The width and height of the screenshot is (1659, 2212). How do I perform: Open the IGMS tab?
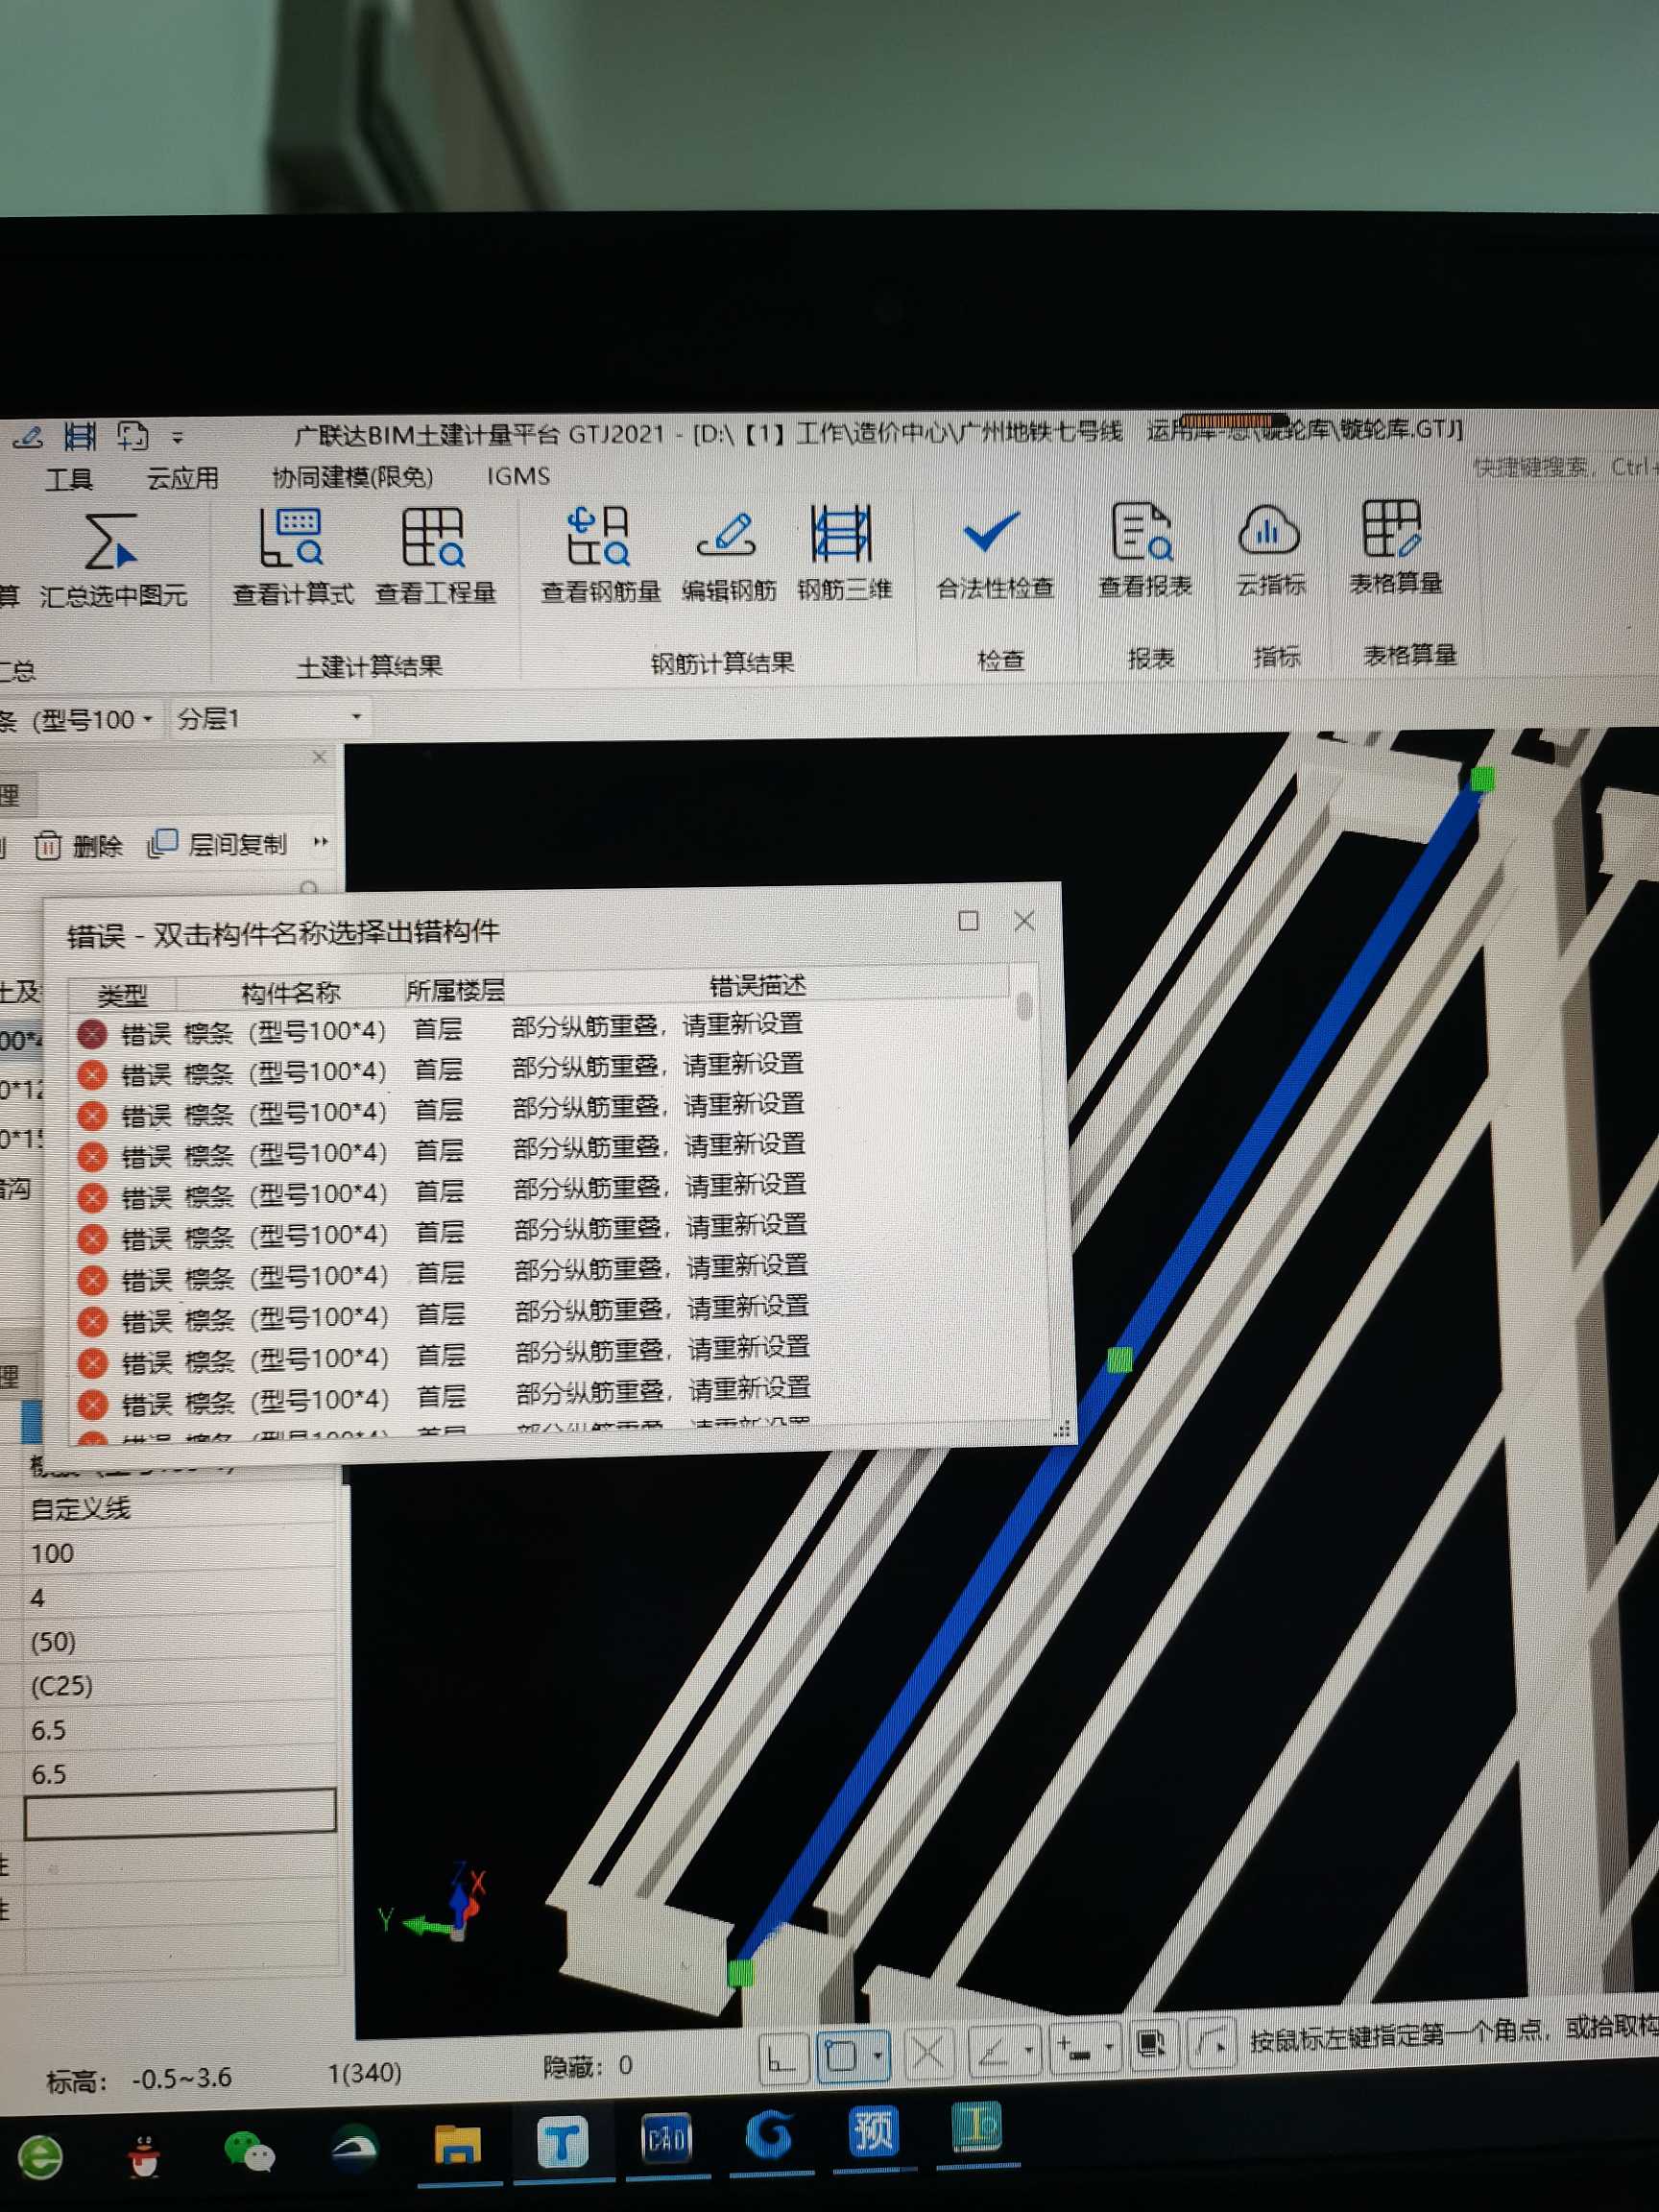(518, 476)
